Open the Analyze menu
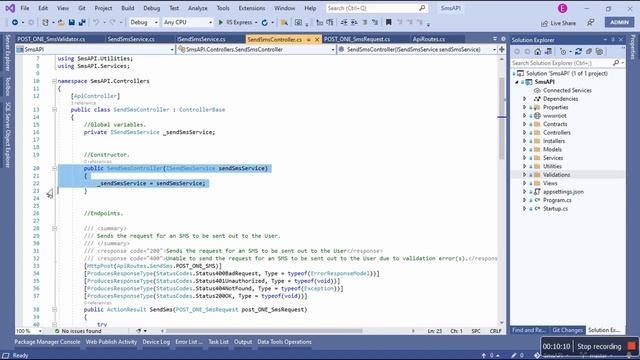This screenshot has height=360, width=640. click(x=198, y=8)
